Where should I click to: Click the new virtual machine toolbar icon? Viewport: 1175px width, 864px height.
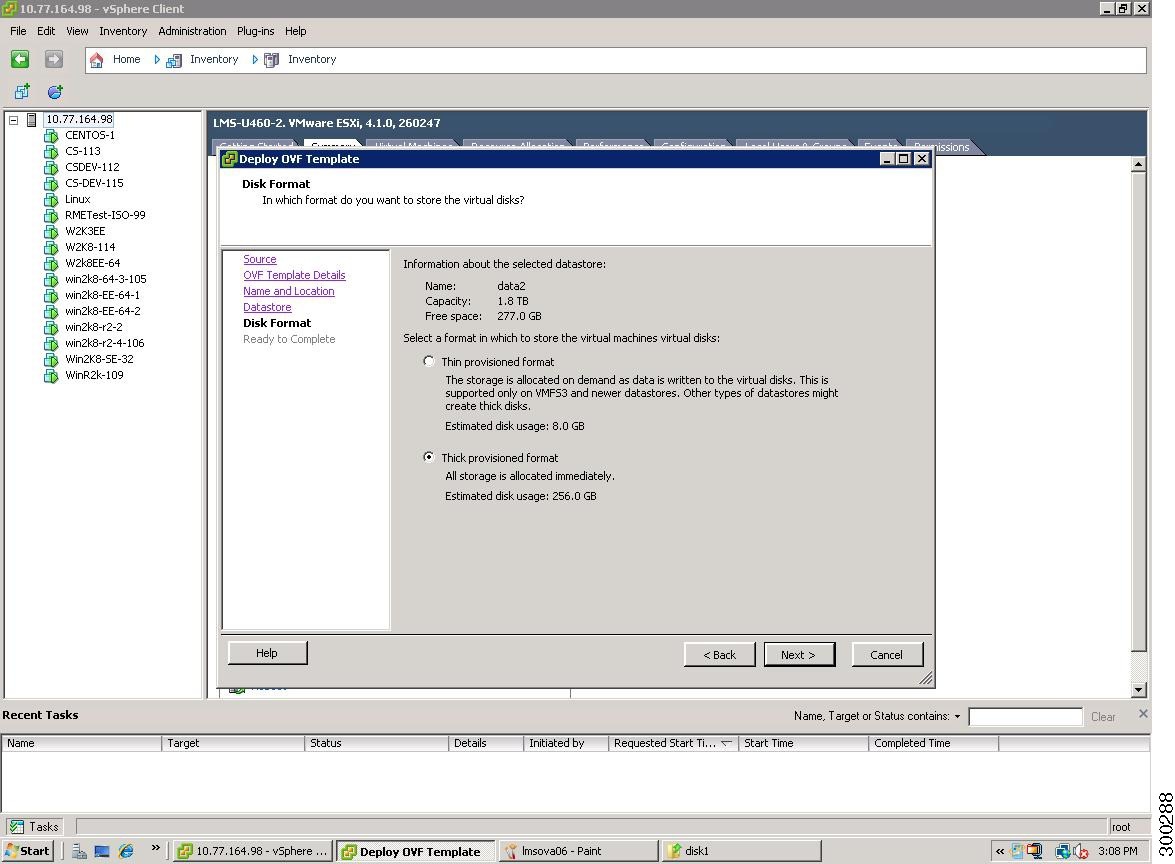pyautogui.click(x=22, y=91)
